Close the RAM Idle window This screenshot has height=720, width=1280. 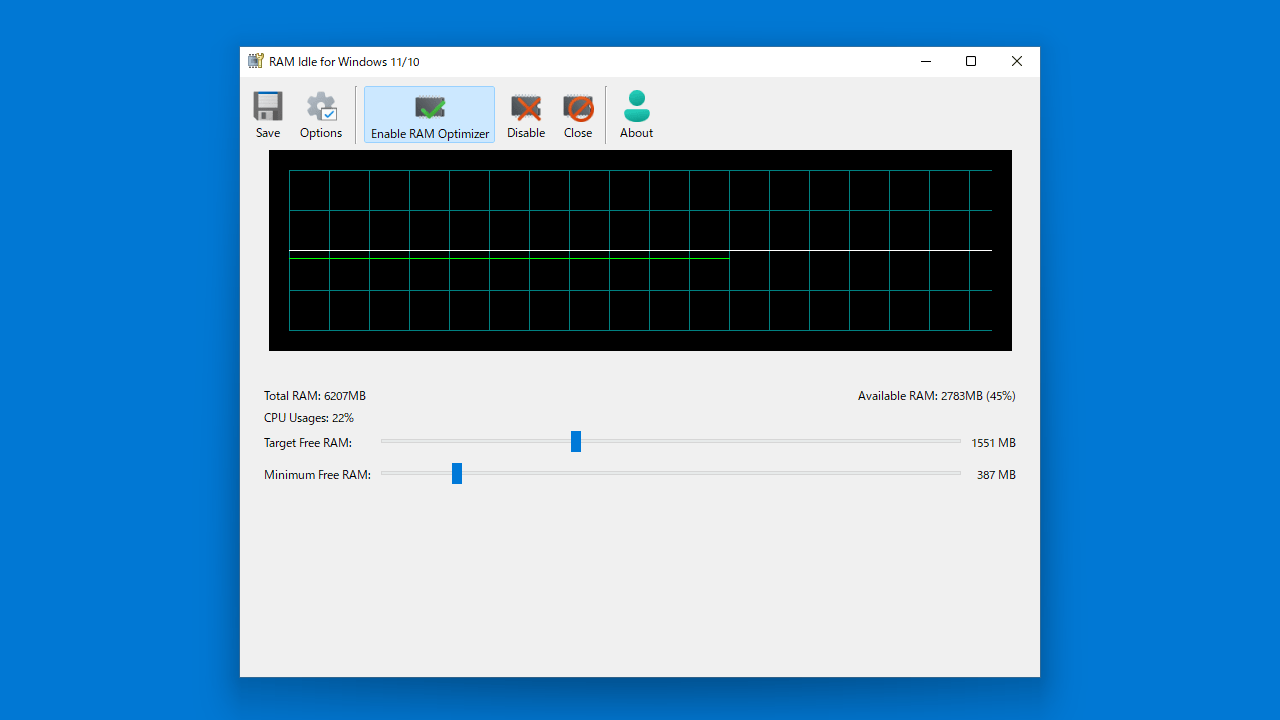pos(1017,61)
